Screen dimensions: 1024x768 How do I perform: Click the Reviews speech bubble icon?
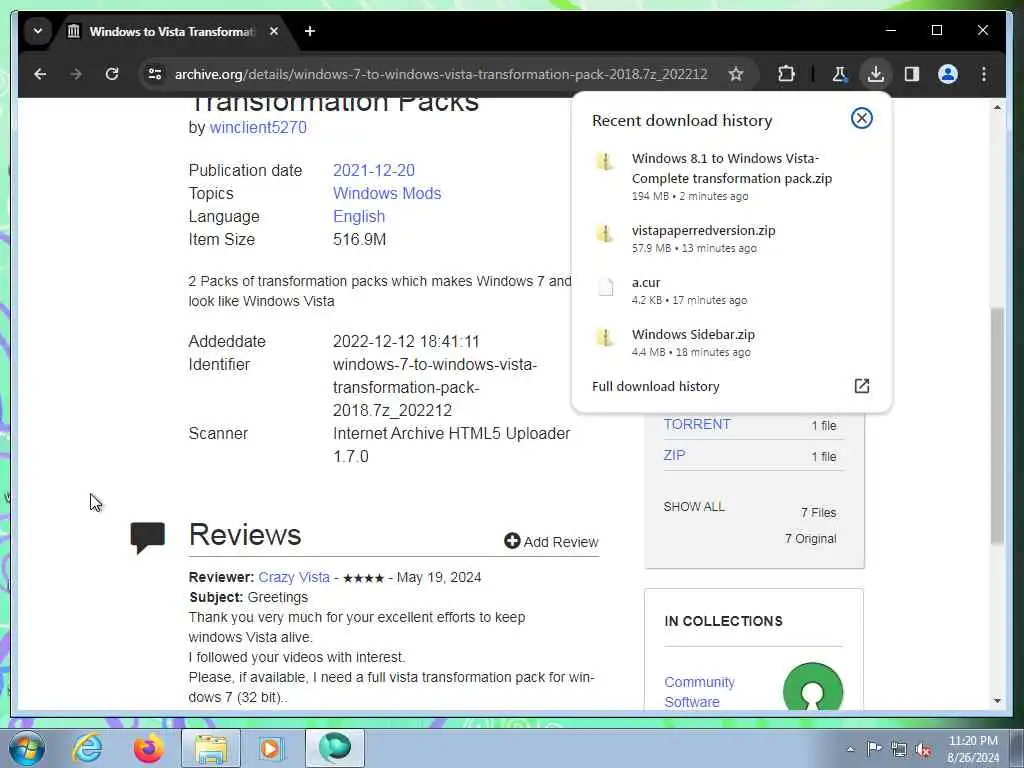pyautogui.click(x=148, y=537)
